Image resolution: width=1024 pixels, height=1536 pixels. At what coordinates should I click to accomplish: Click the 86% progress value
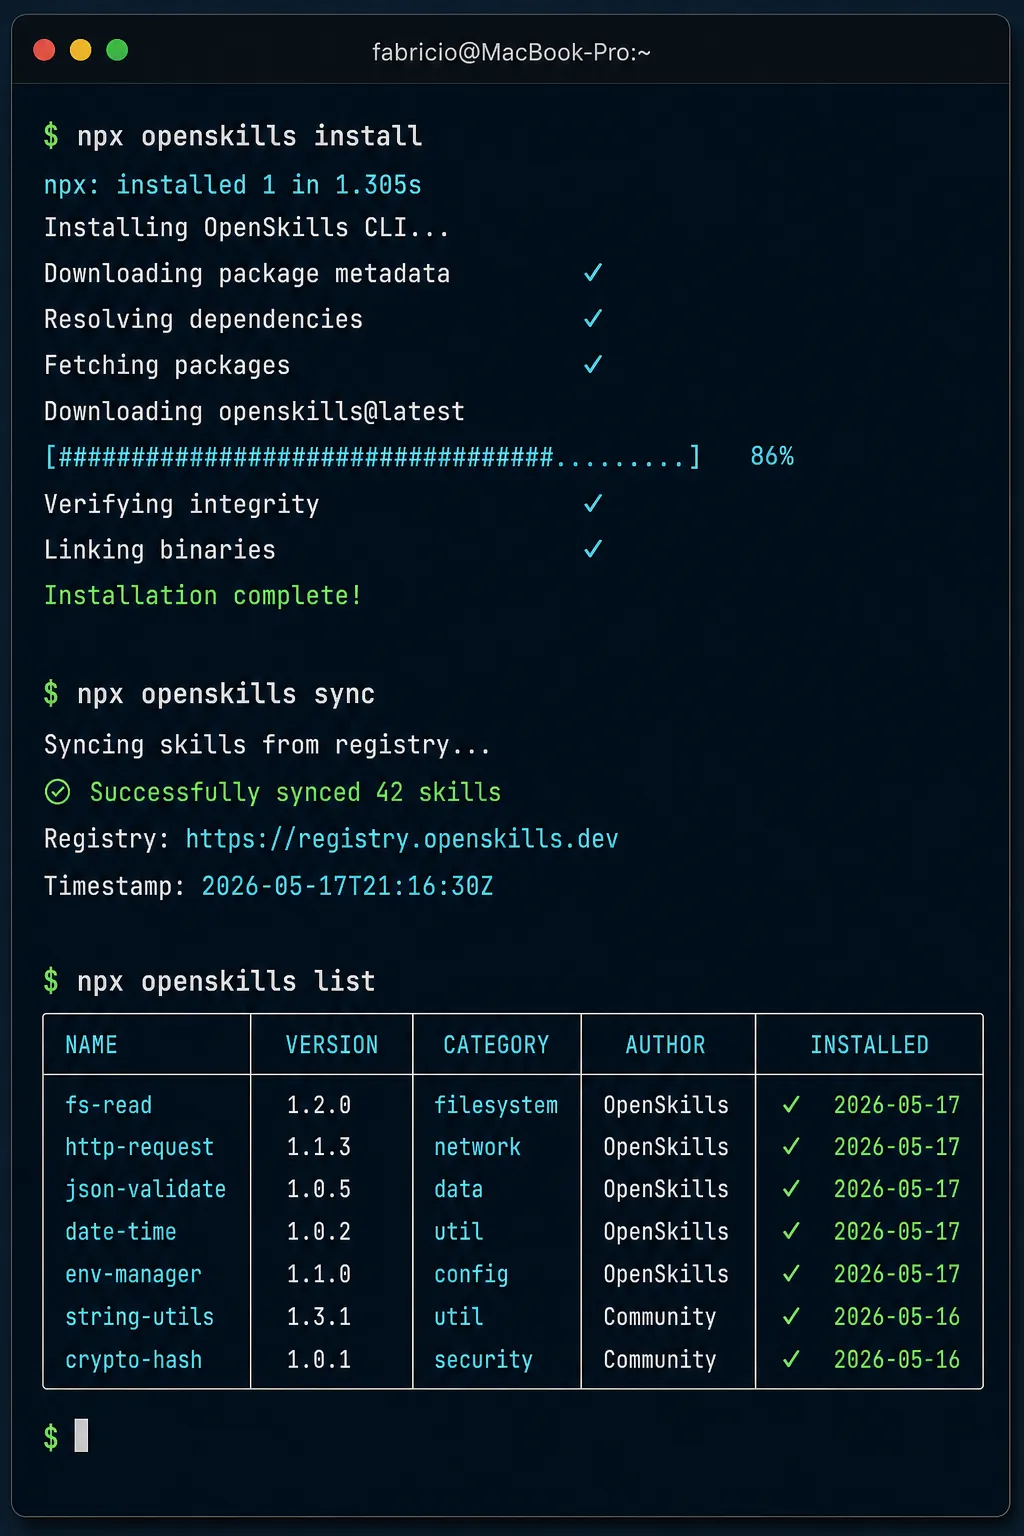tap(772, 457)
